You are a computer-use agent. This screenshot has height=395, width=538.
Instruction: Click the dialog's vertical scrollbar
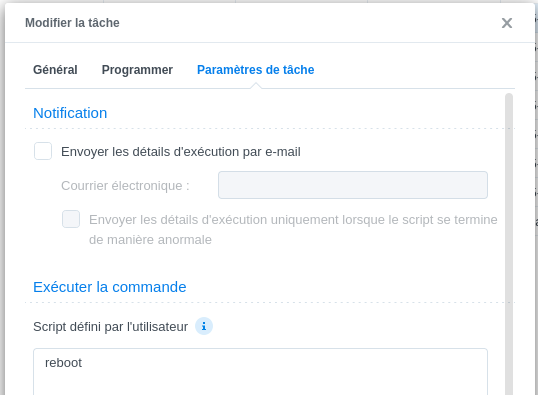509,244
